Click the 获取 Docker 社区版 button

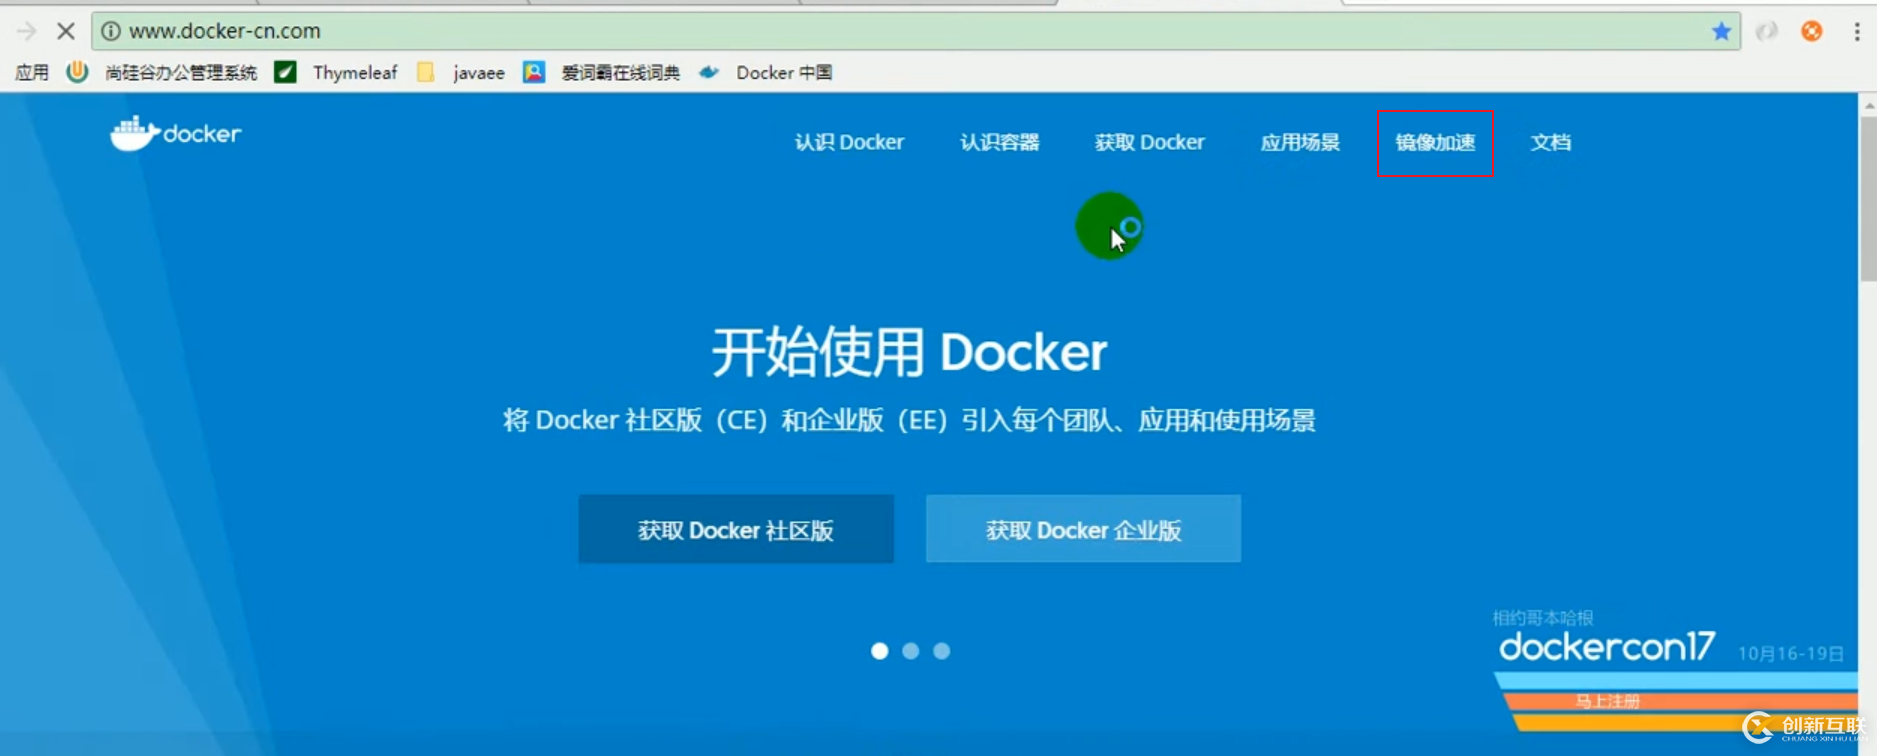point(736,529)
